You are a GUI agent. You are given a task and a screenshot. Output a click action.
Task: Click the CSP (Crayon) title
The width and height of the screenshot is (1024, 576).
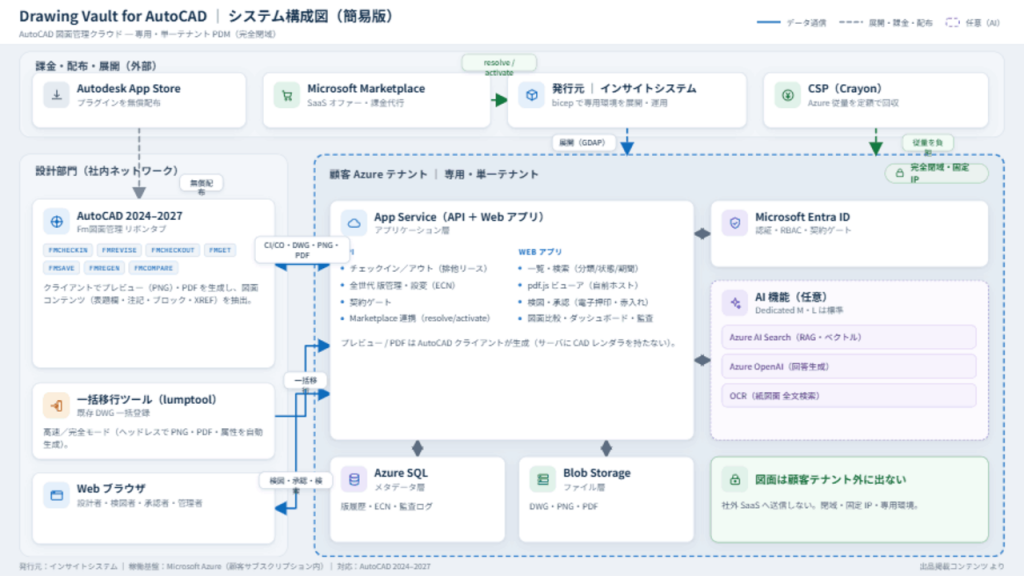tap(844, 89)
